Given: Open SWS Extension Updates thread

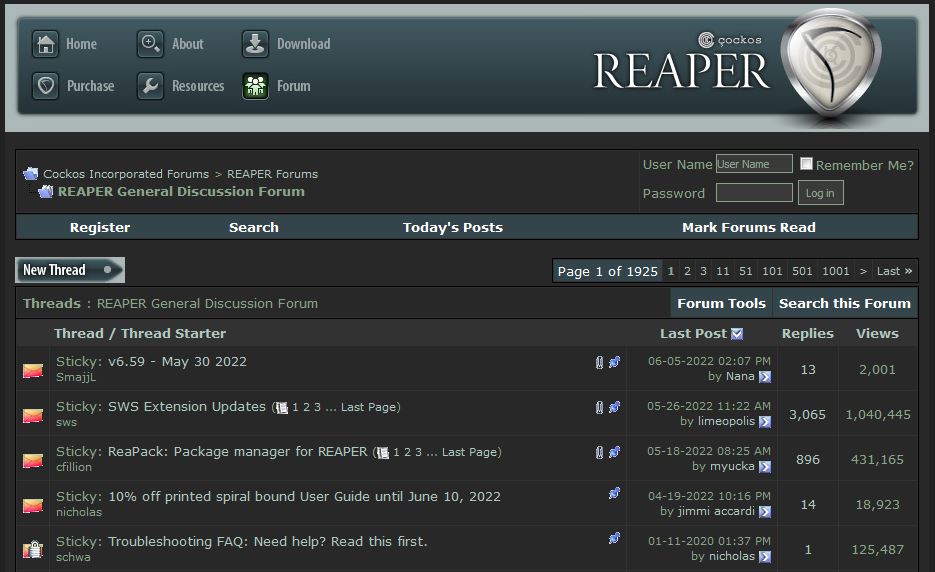Looking at the screenshot, I should tap(187, 407).
